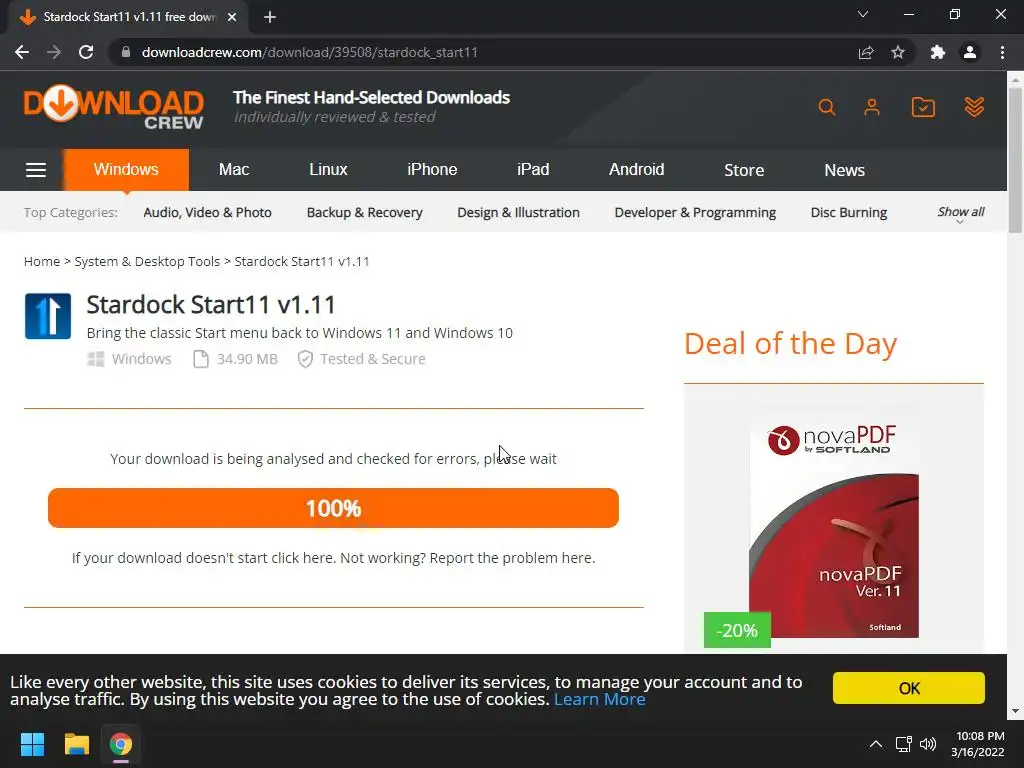The image size is (1024, 768).
Task: Switch to the Mac tab
Action: (x=234, y=170)
